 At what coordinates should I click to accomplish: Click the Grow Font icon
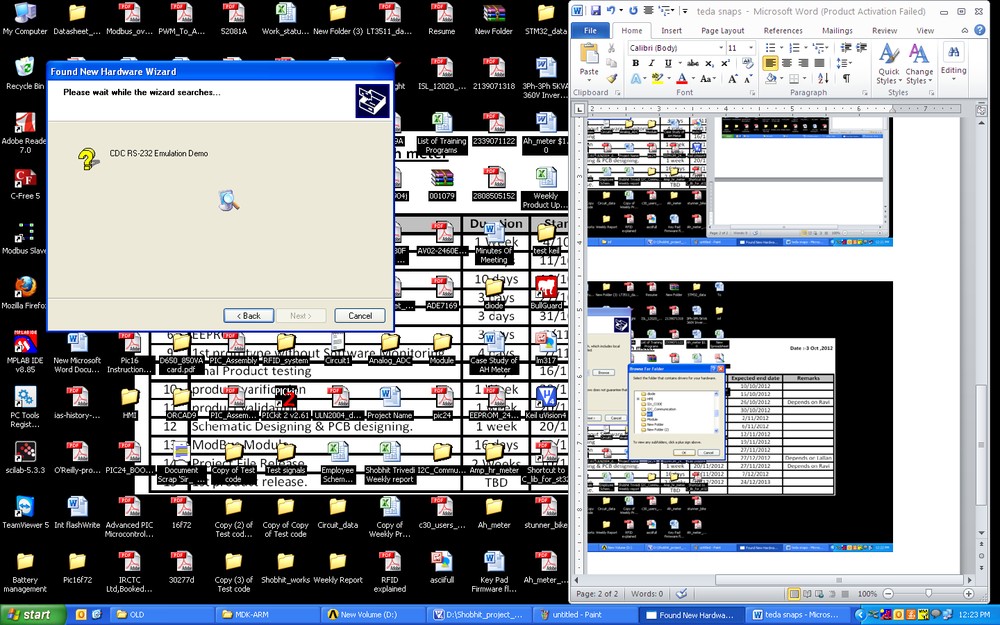pyautogui.click(x=732, y=78)
